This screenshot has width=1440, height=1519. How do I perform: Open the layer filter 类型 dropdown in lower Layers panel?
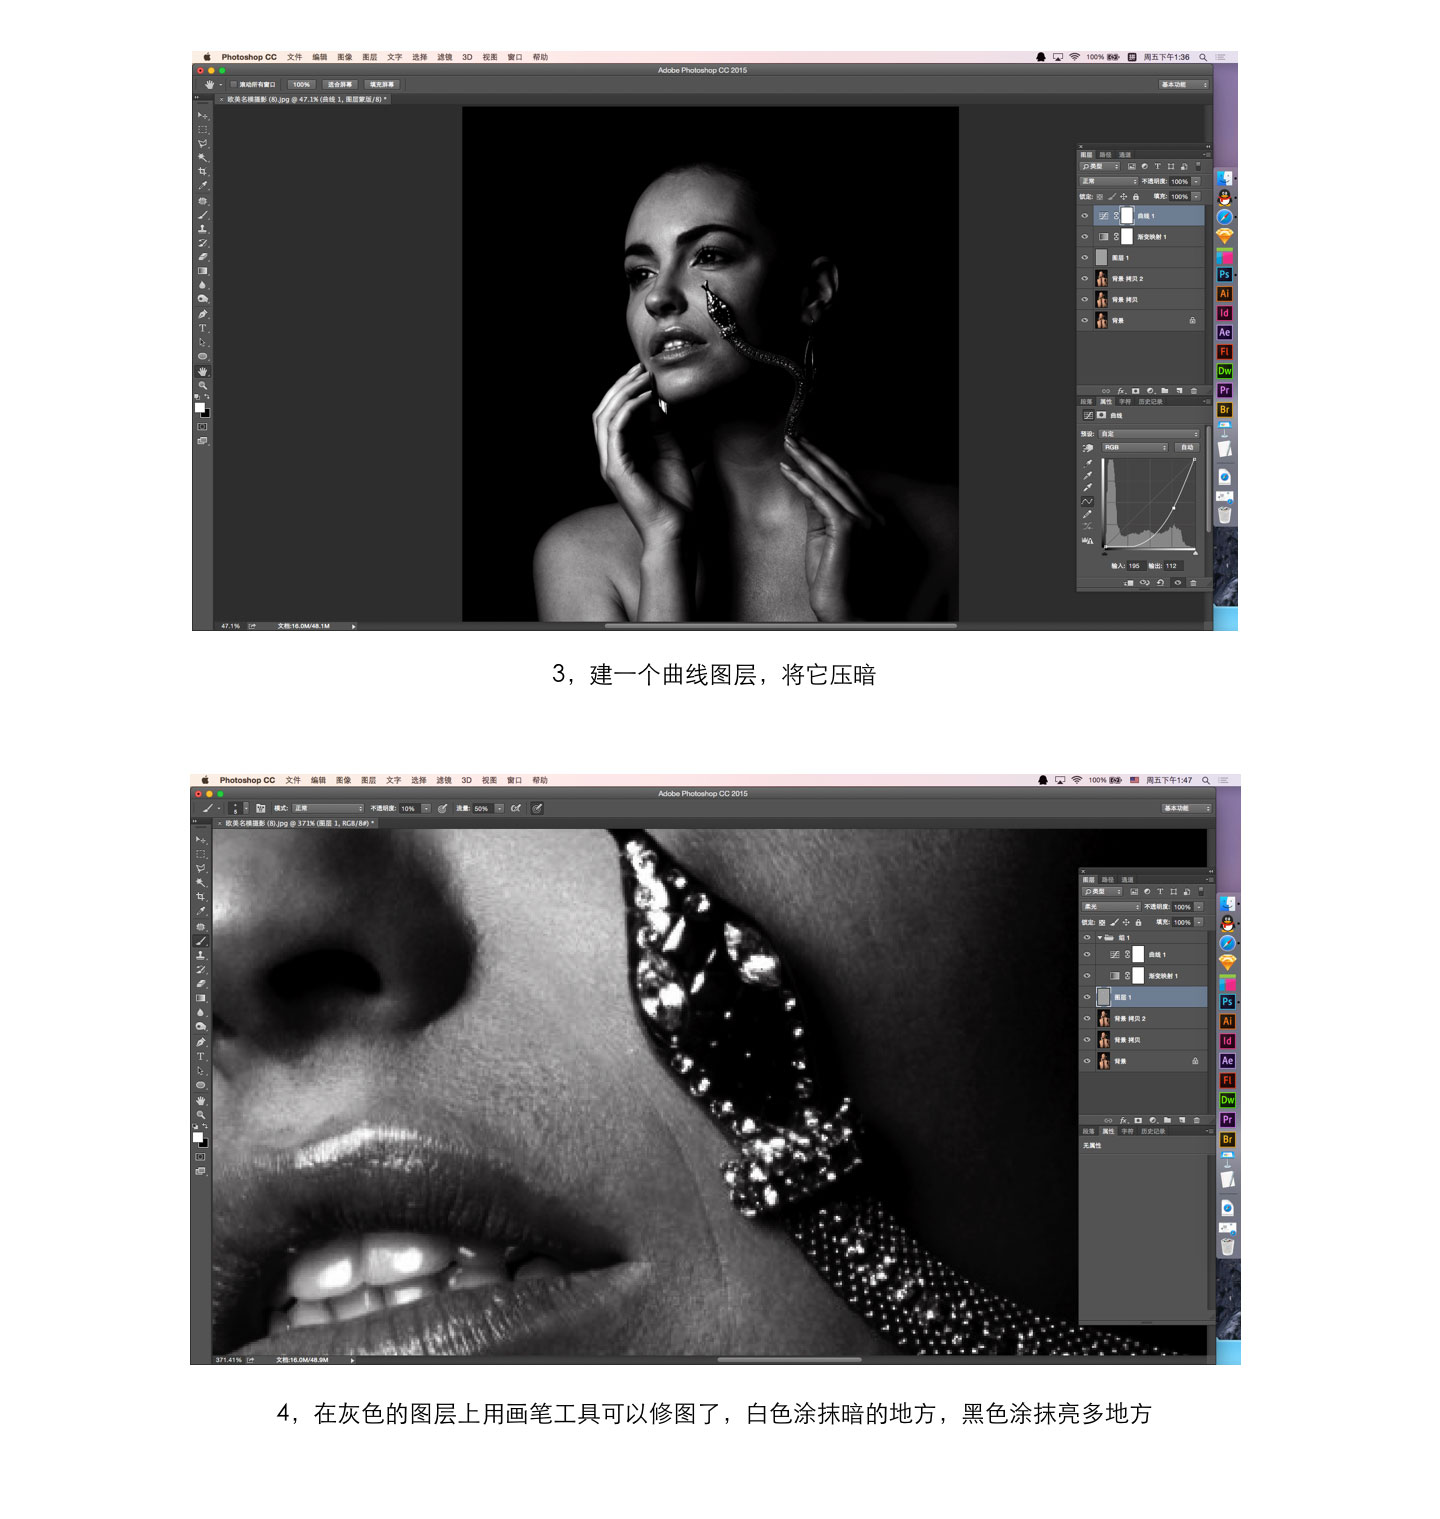point(1102,892)
